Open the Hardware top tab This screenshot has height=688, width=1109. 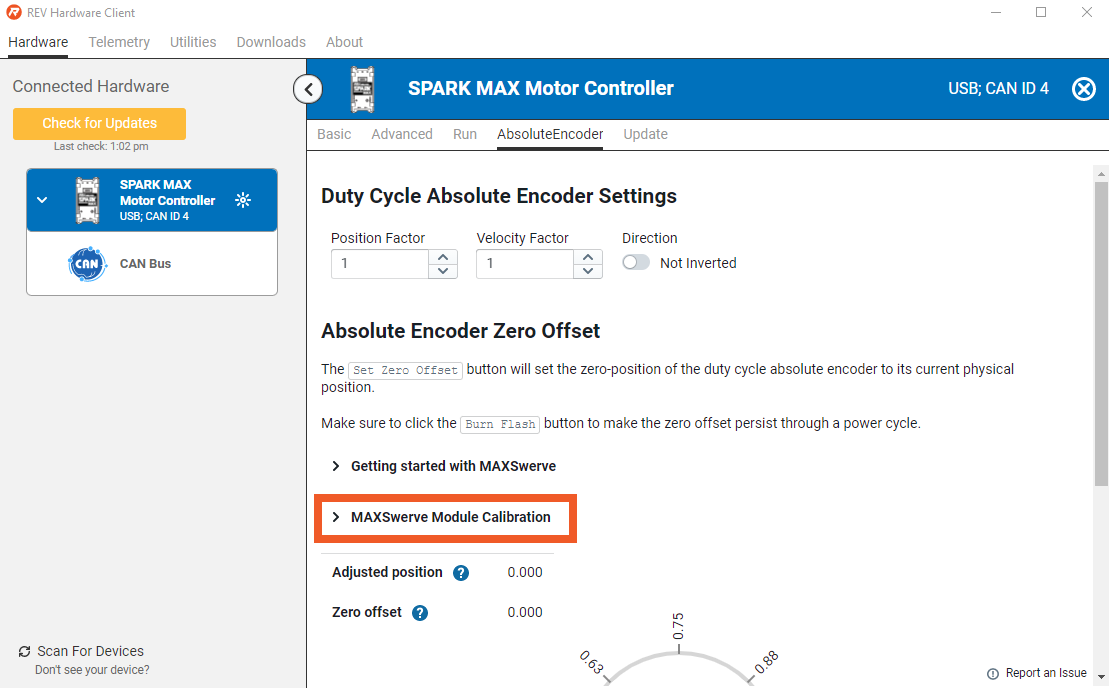point(38,42)
